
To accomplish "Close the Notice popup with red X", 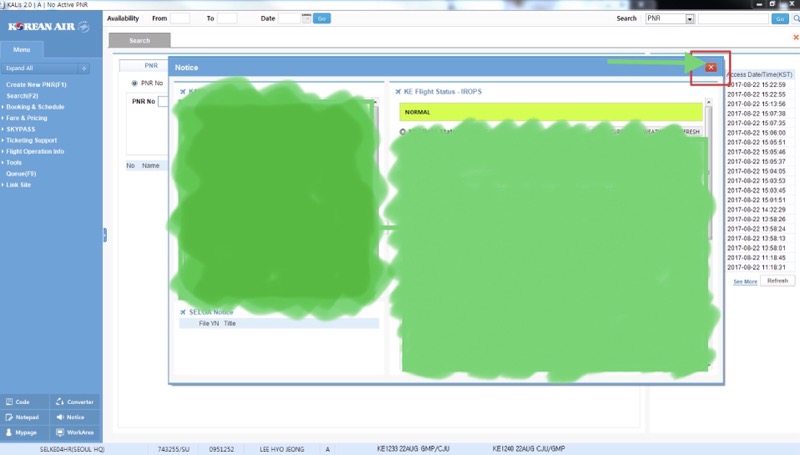I will click(x=711, y=67).
